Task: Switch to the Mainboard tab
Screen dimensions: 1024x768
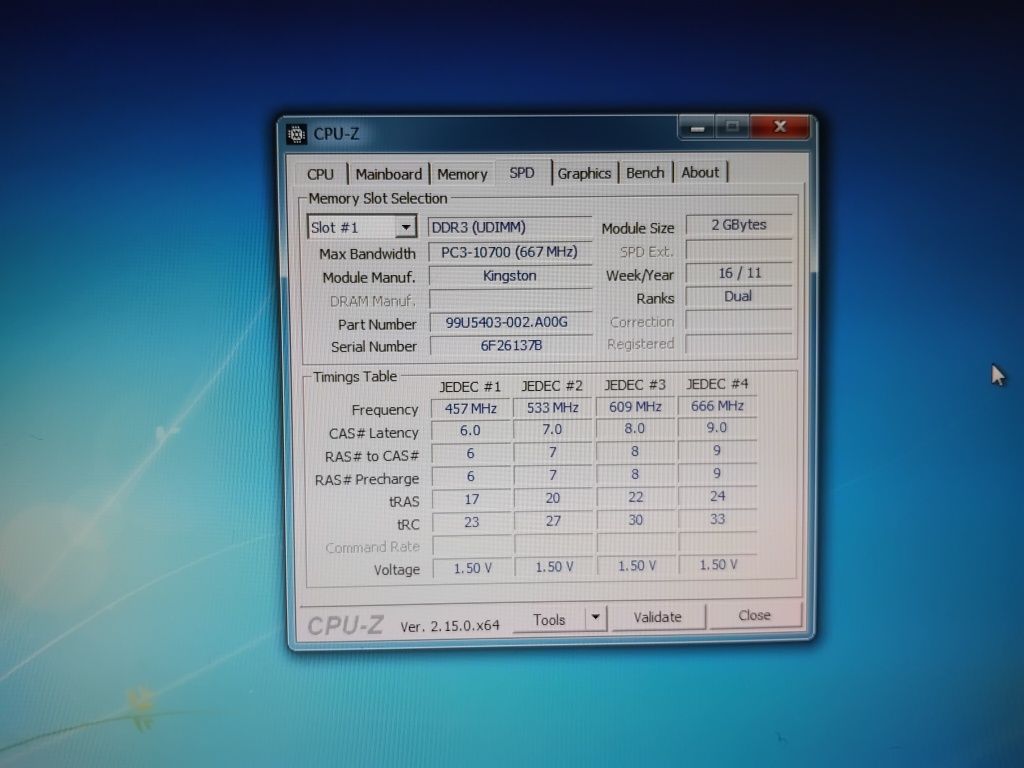Action: click(389, 174)
